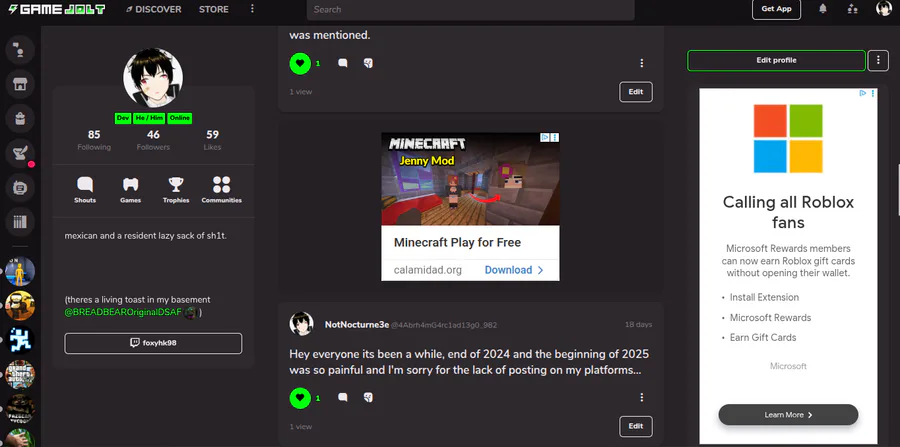This screenshot has width=900, height=447.
Task: Click the Edit profile button
Action: click(x=776, y=60)
